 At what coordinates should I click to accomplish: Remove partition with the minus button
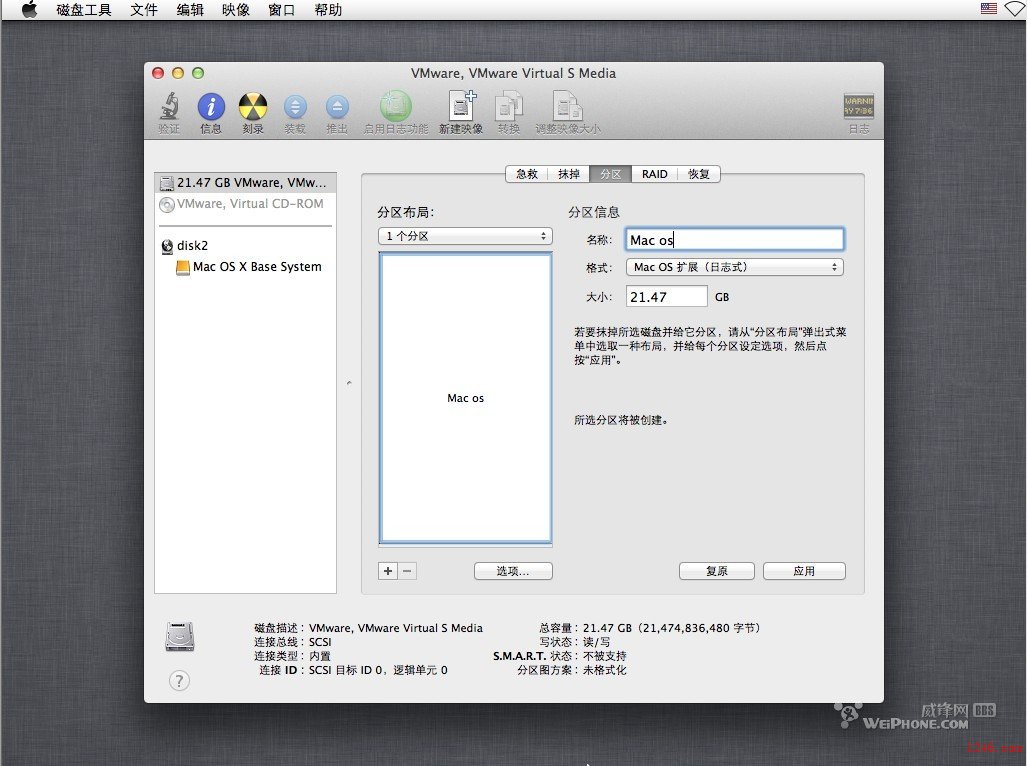pos(407,571)
